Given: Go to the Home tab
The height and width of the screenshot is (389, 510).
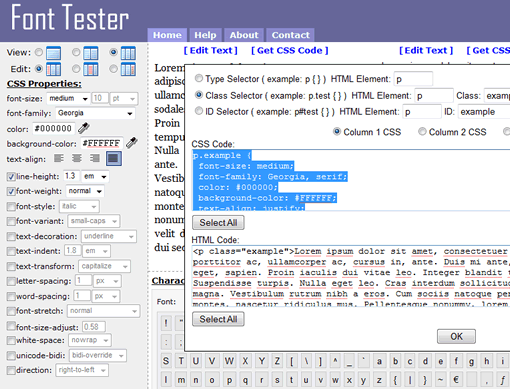Looking at the screenshot, I should pos(167,35).
